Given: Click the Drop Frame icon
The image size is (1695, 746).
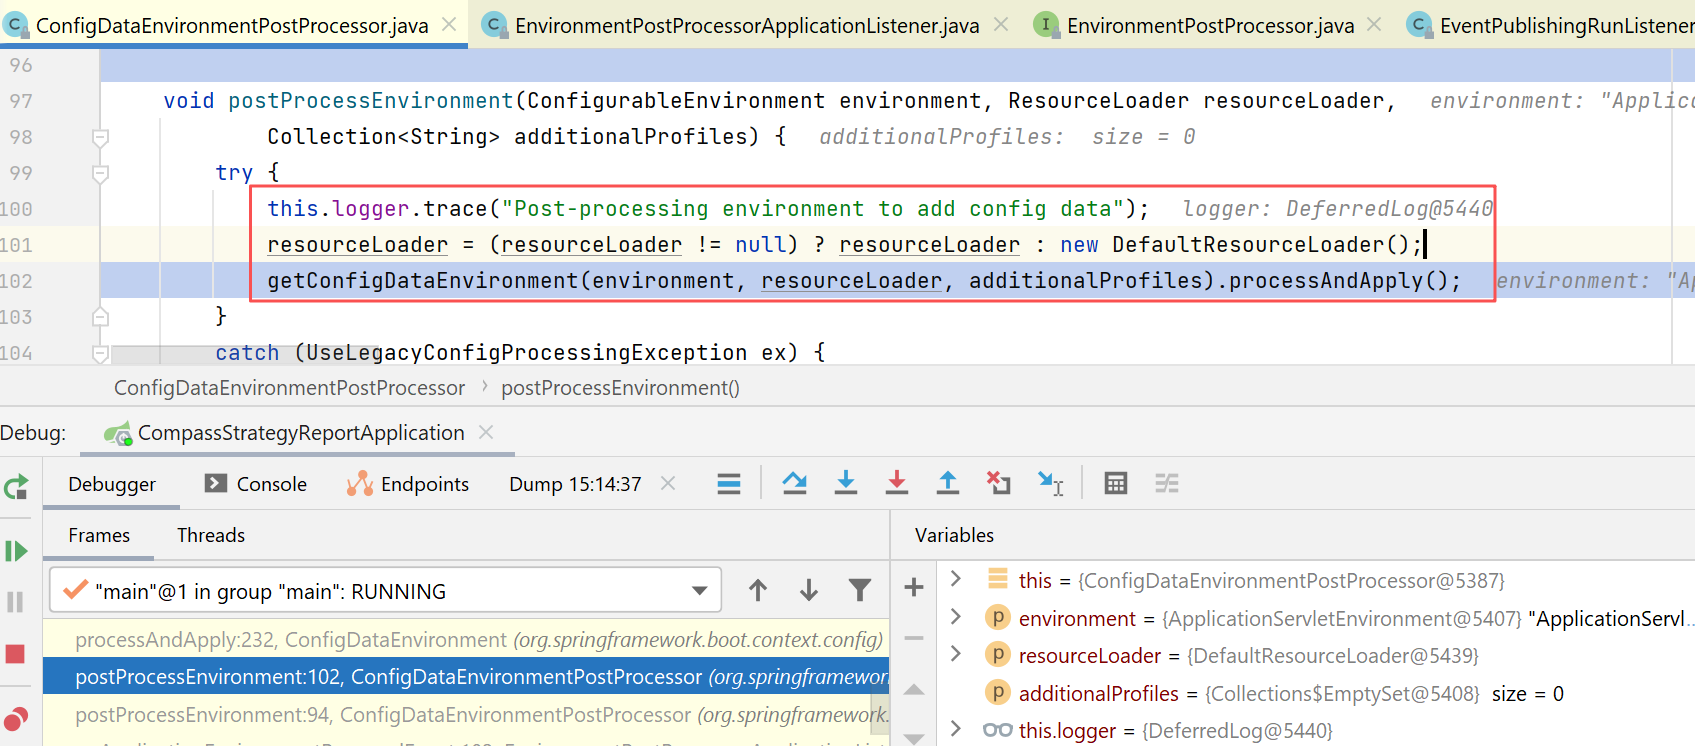Looking at the screenshot, I should pos(998,484).
